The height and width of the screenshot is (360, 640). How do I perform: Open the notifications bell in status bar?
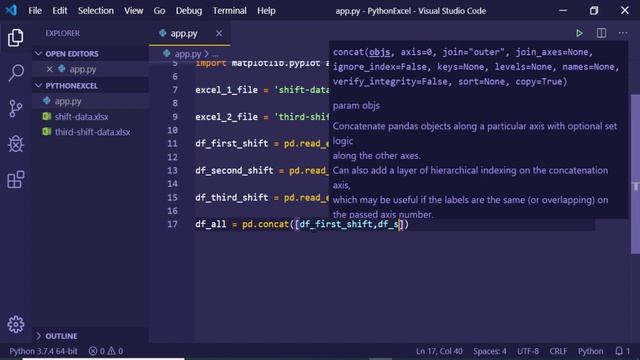(619, 351)
